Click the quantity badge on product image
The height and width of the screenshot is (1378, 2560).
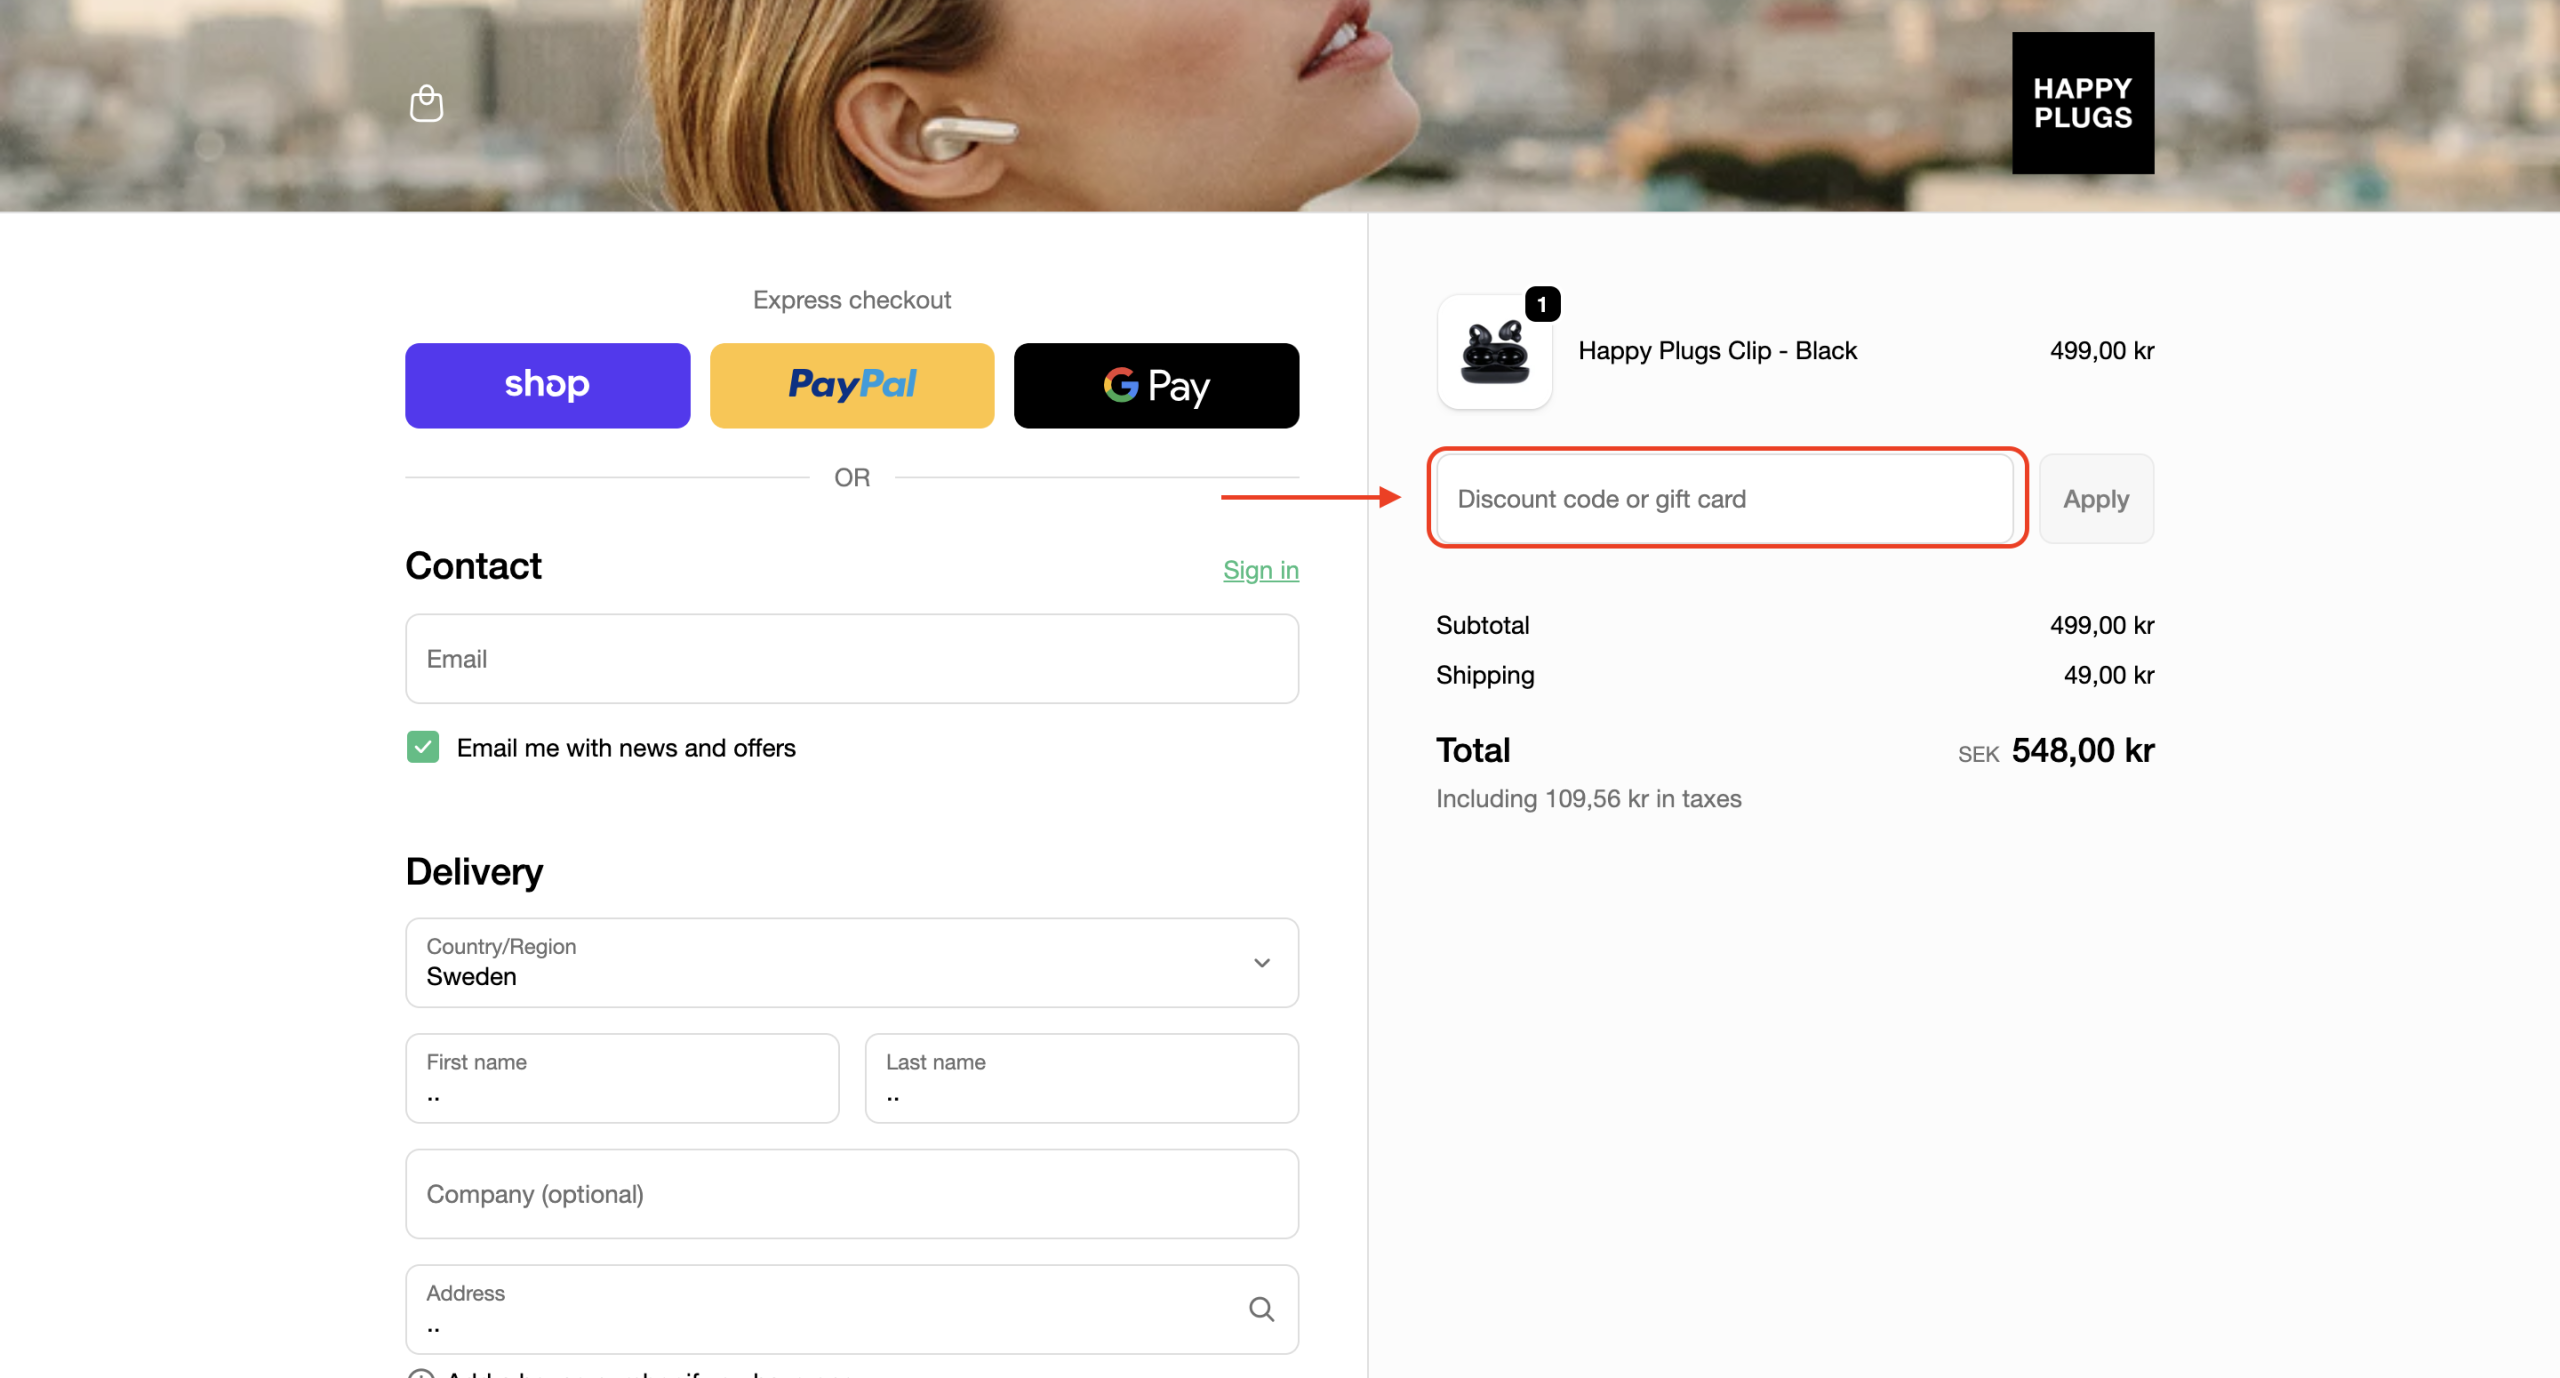(x=1542, y=304)
